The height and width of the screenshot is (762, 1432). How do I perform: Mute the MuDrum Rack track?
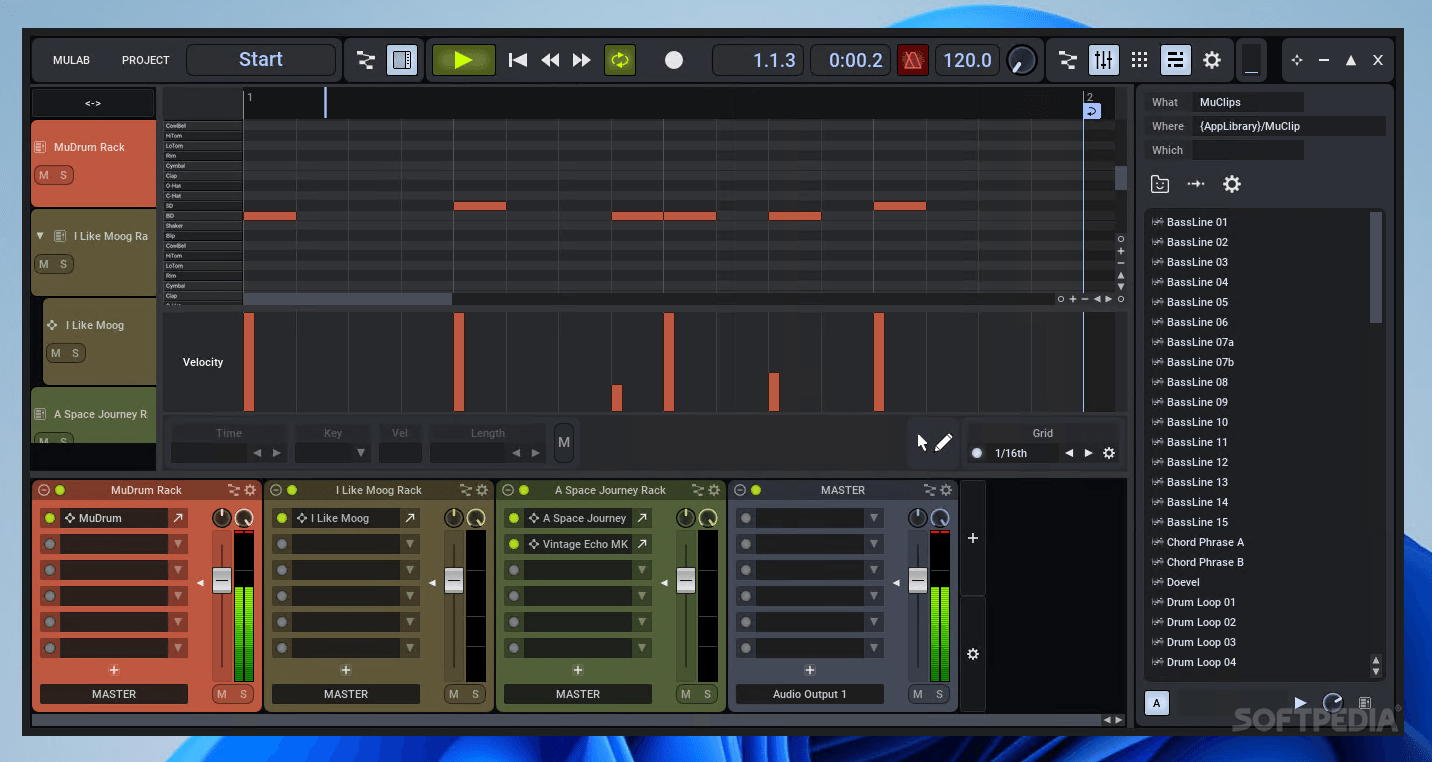[x=43, y=176]
